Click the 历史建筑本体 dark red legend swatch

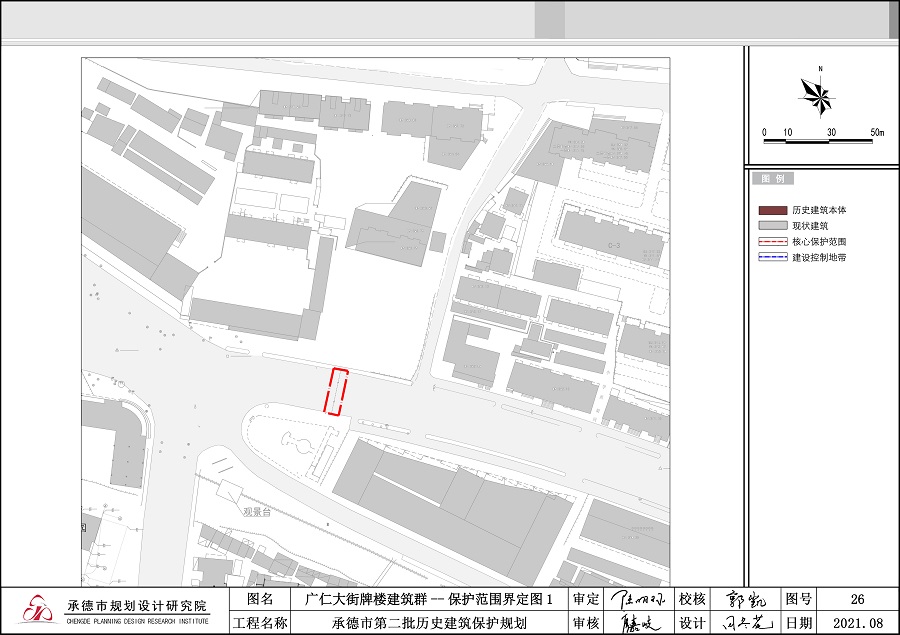point(773,211)
